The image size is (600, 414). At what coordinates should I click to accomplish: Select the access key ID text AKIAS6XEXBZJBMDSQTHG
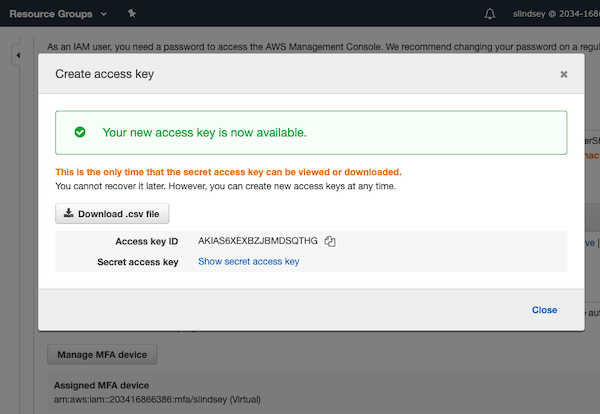[258, 241]
